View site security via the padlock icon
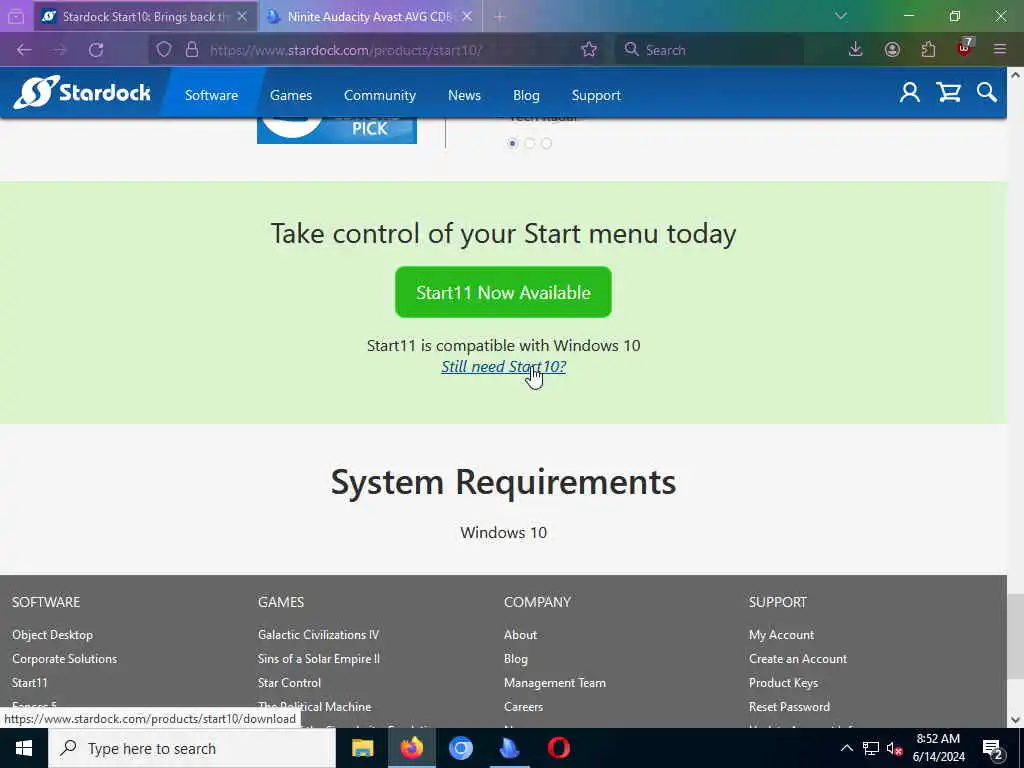Viewport: 1024px width, 768px height. [191, 50]
